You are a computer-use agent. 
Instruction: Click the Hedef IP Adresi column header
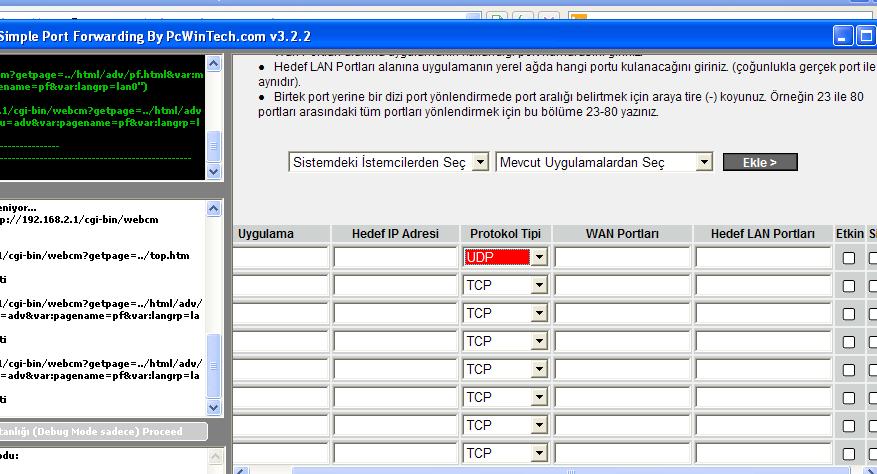click(x=395, y=234)
